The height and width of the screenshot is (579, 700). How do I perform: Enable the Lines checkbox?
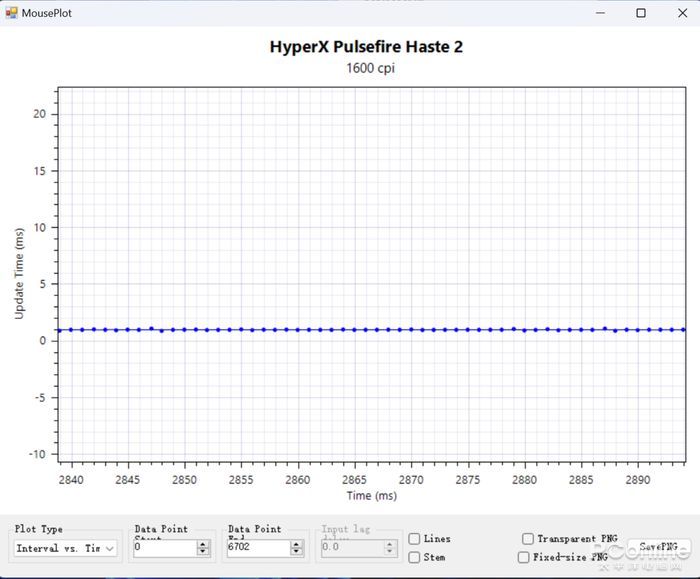tap(414, 539)
